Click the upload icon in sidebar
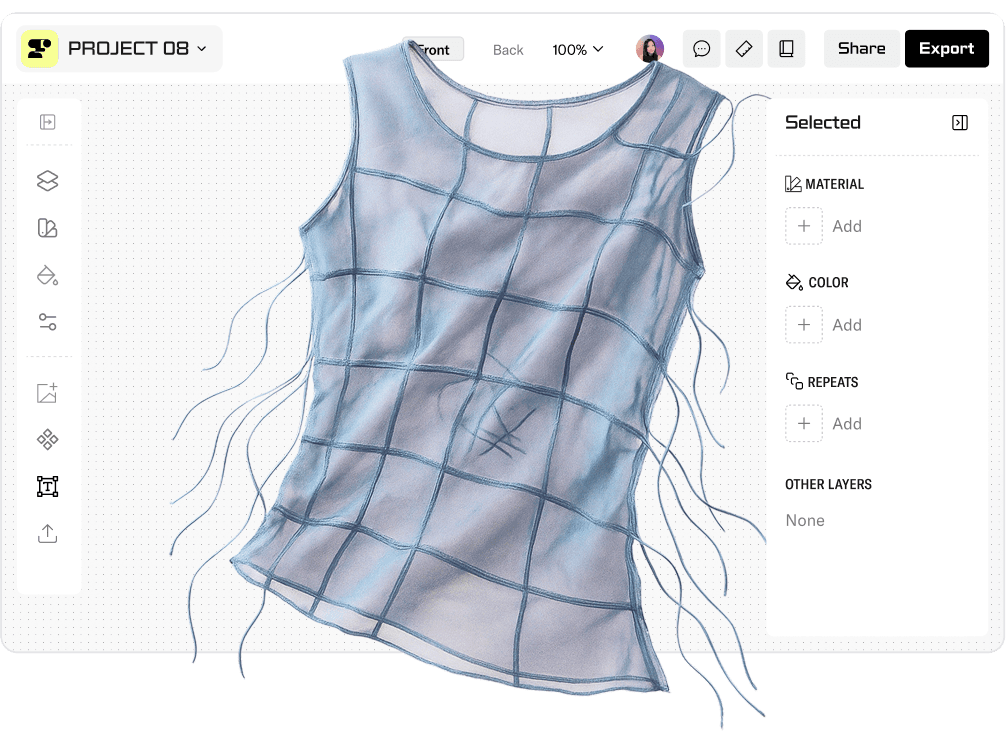Viewport: 1006px width, 749px height. [47, 534]
